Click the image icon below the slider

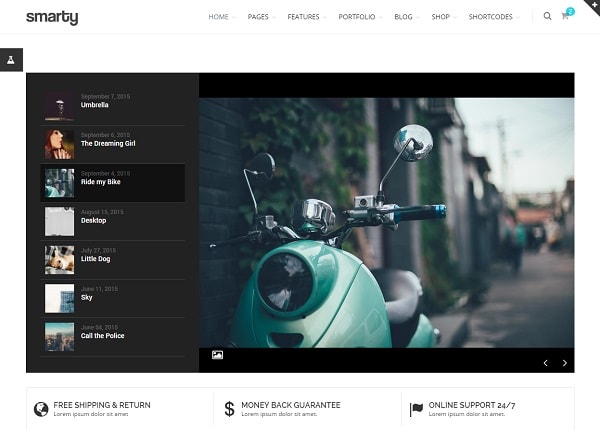pyautogui.click(x=217, y=355)
